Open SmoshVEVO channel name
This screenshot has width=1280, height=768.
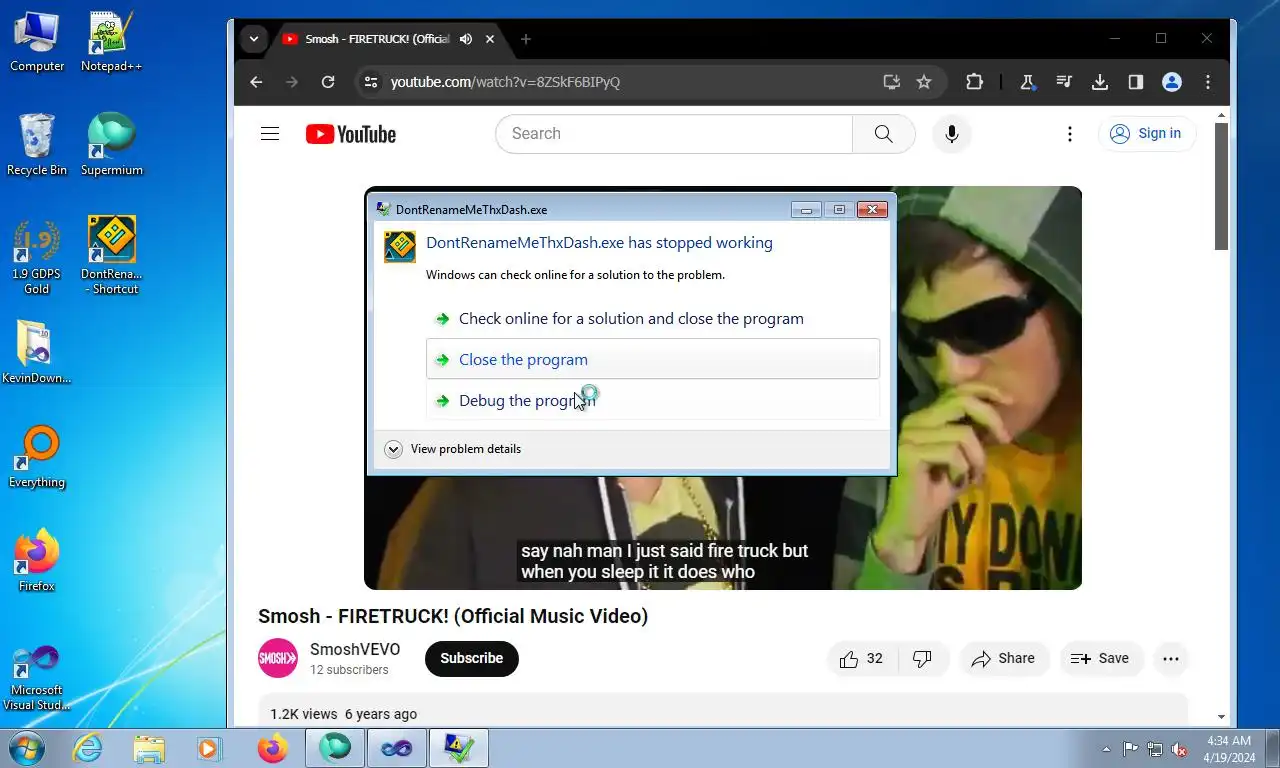(x=355, y=650)
